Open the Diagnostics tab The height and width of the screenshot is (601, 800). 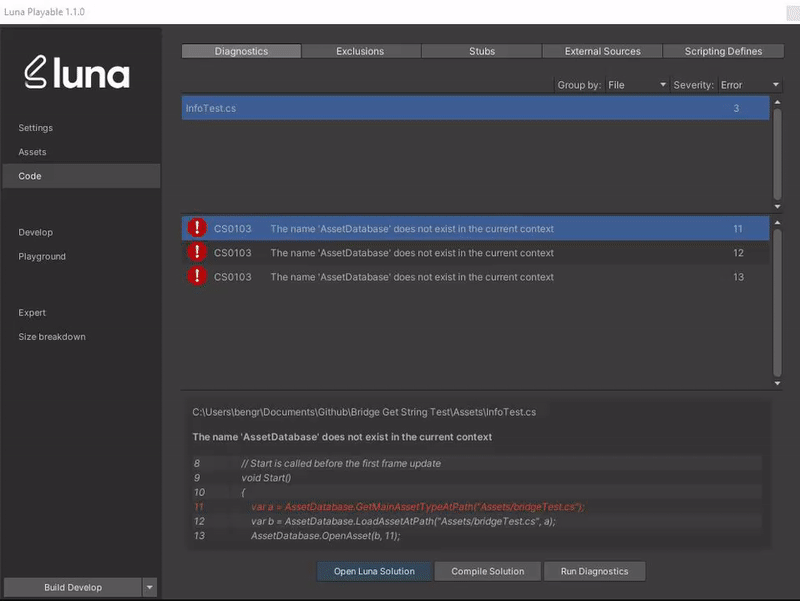tap(241, 51)
